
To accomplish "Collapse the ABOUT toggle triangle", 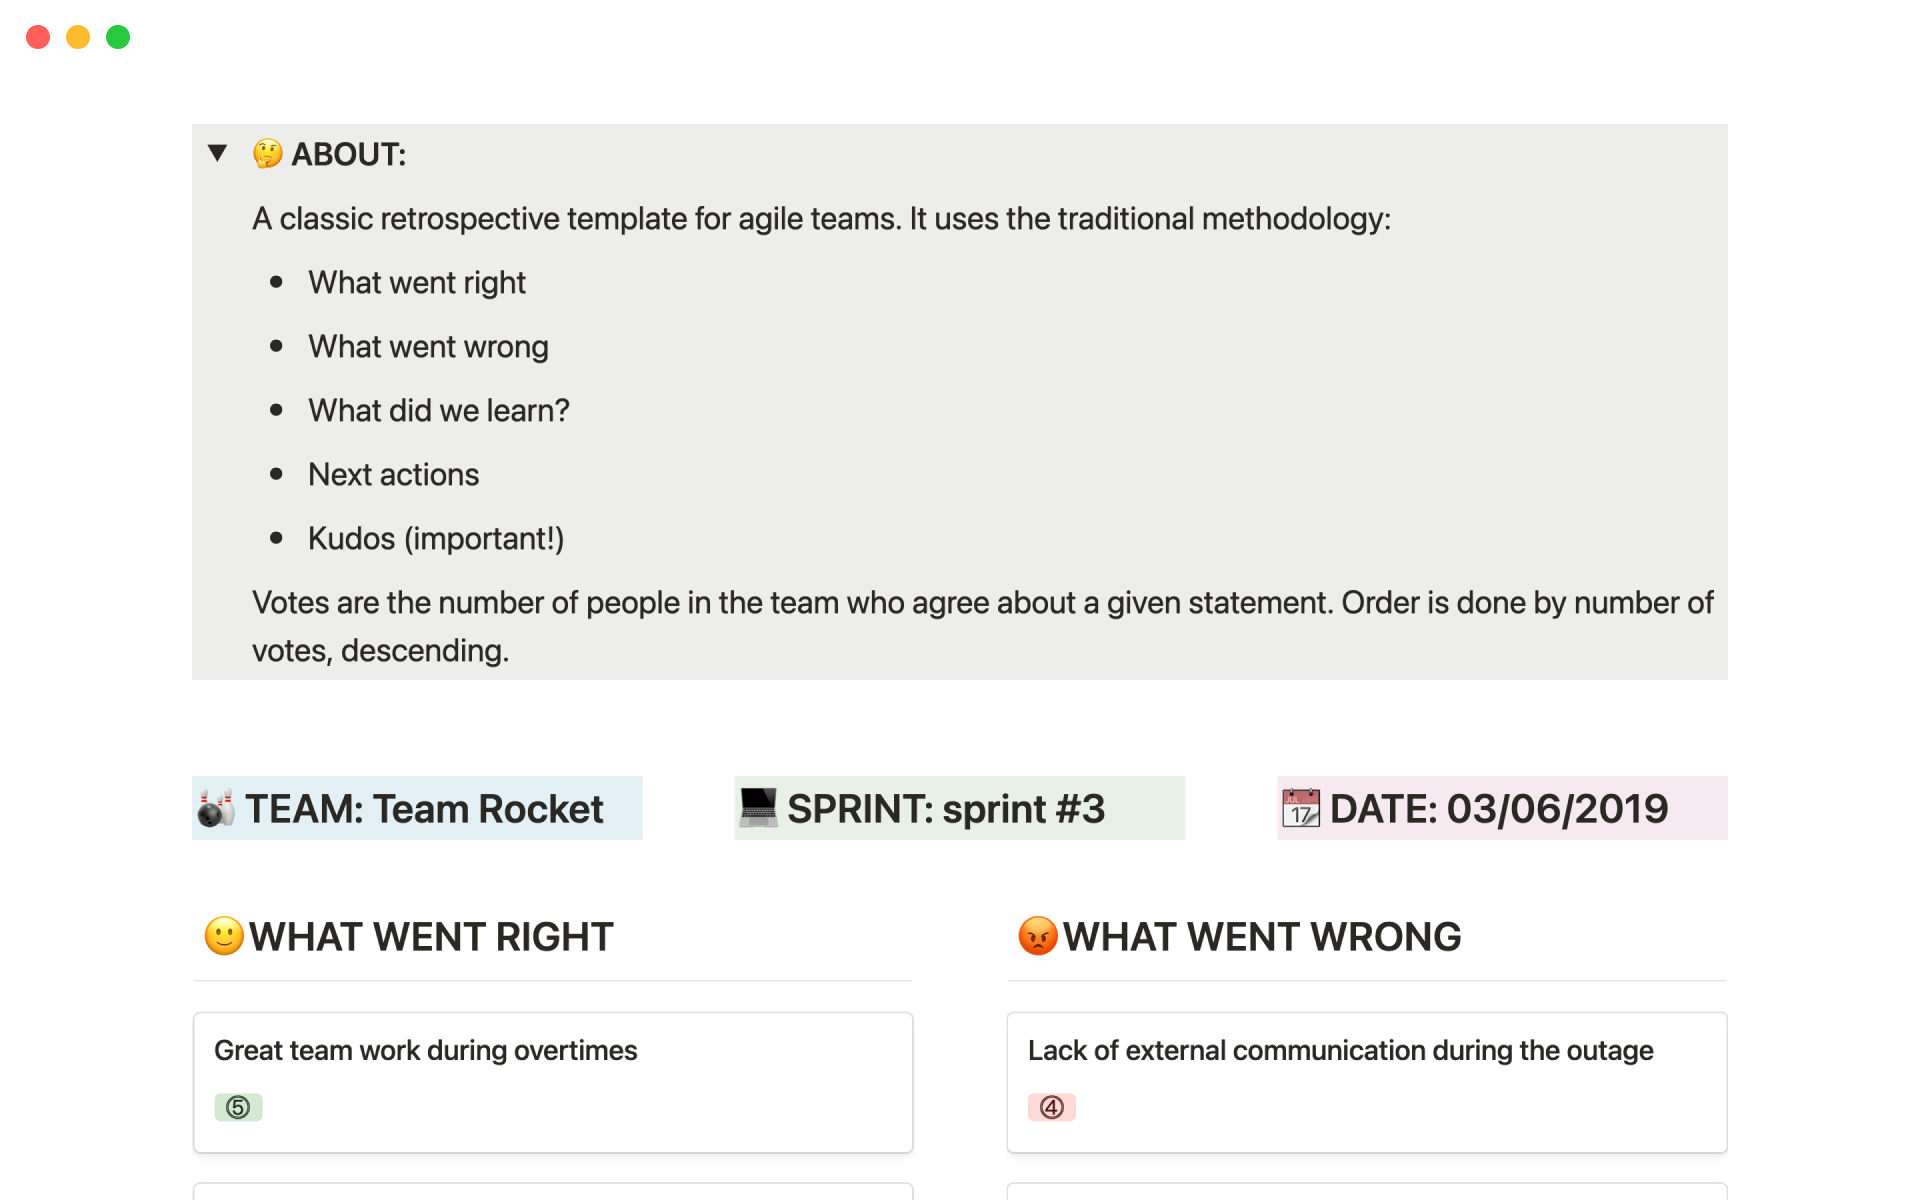I will coord(217,153).
